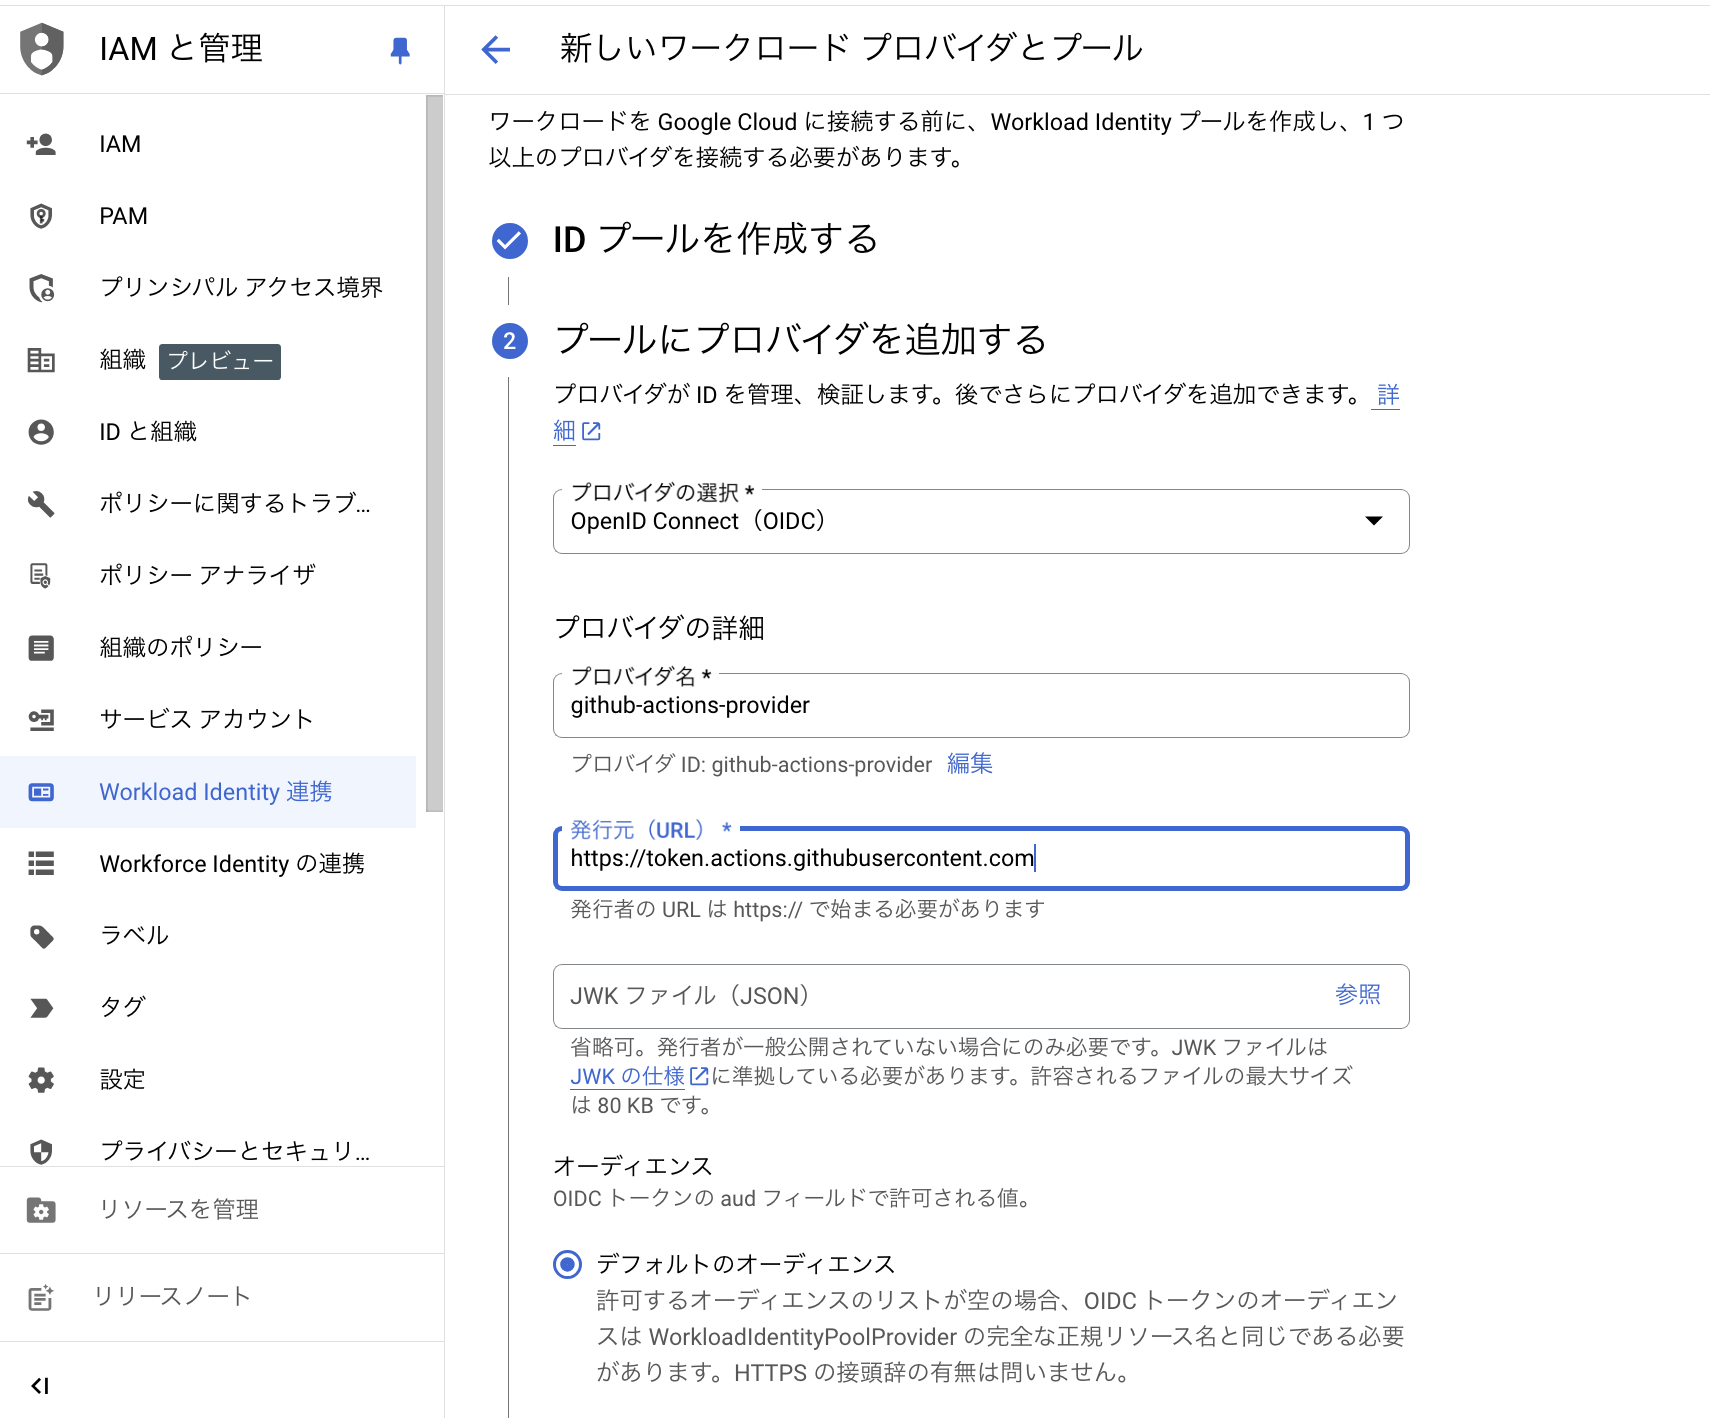Open Workforce Identity の連携 menu item
Screen dimensions: 1710x1418
pyautogui.click(x=208, y=864)
